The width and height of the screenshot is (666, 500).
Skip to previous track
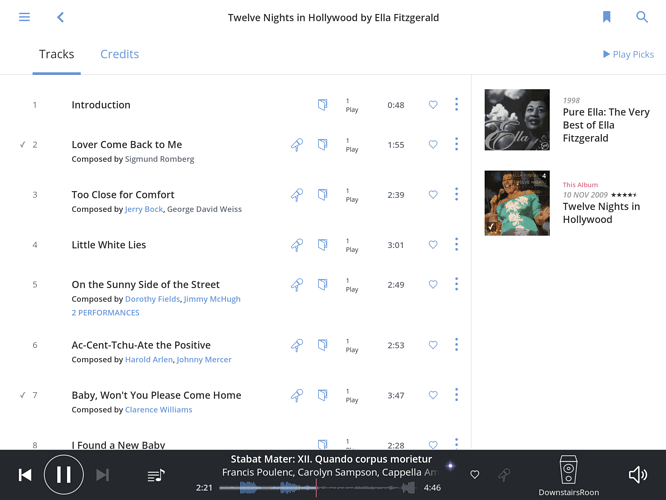tap(25, 475)
